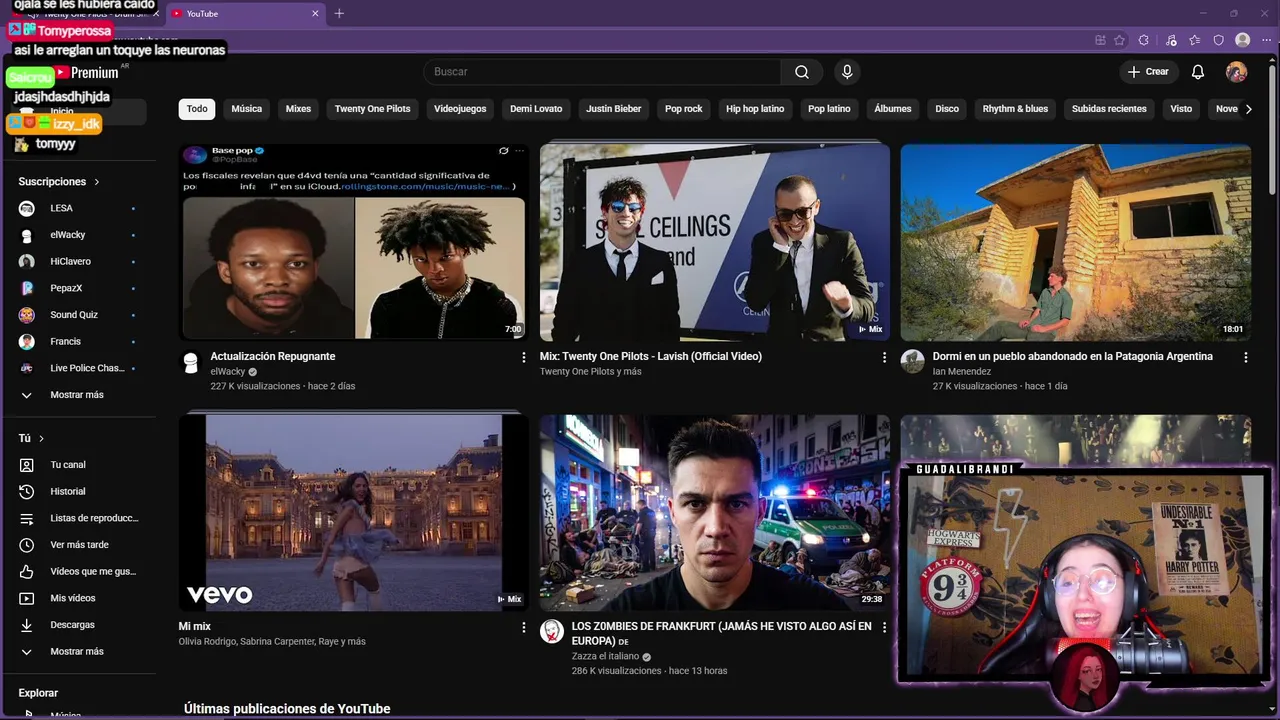Screen dimensions: 1280x720
Task: Select the Música filter chip
Action: click(x=247, y=109)
